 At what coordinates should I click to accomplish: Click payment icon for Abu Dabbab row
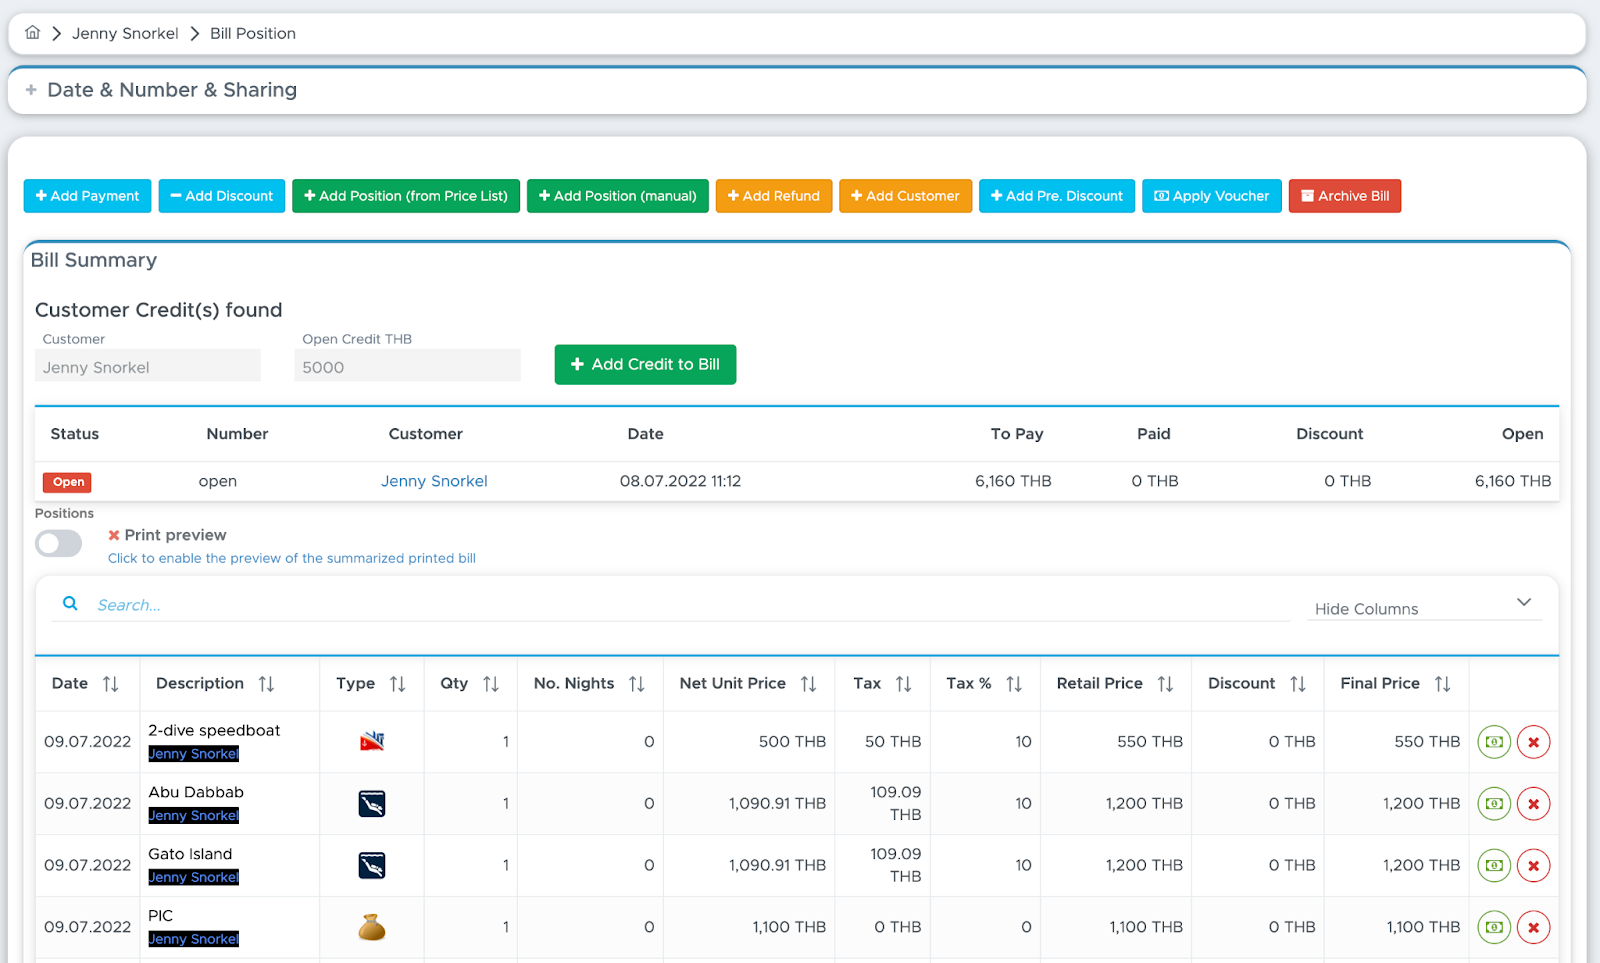(x=1494, y=804)
